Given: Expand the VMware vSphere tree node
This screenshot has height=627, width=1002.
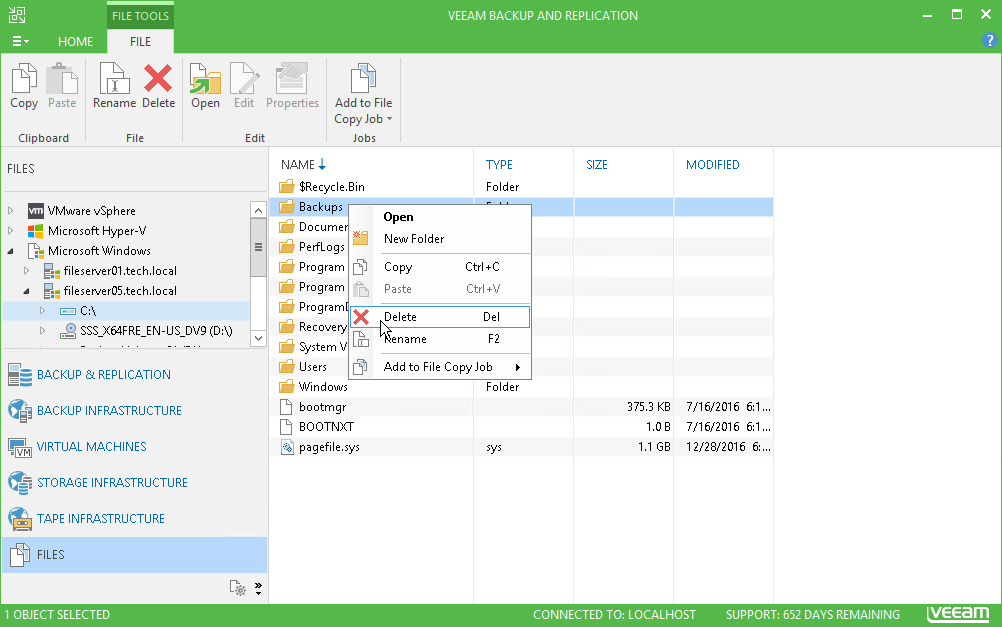Looking at the screenshot, I should click(10, 210).
